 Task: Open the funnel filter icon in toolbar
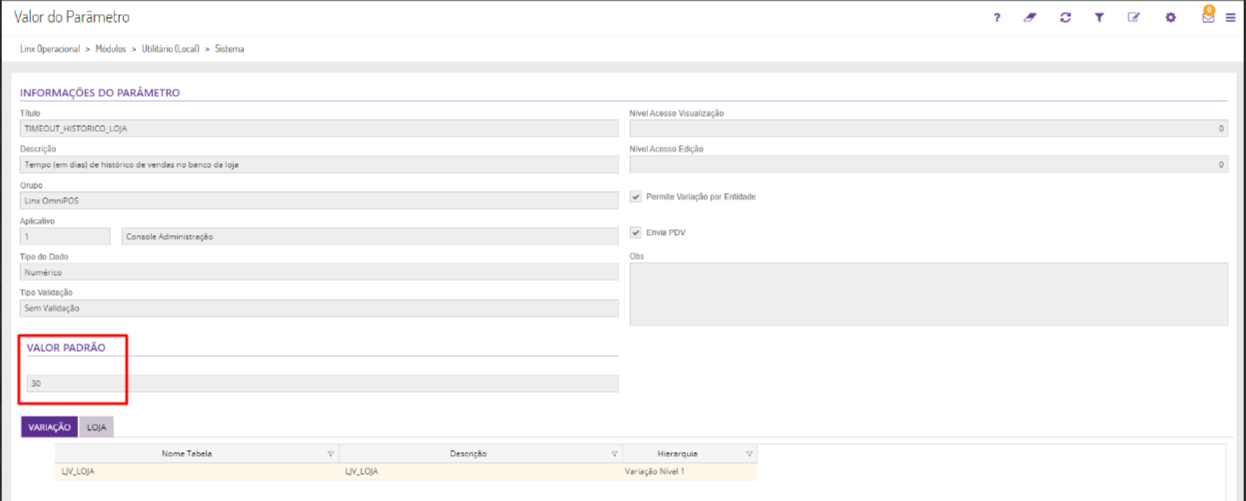pyautogui.click(x=1098, y=18)
